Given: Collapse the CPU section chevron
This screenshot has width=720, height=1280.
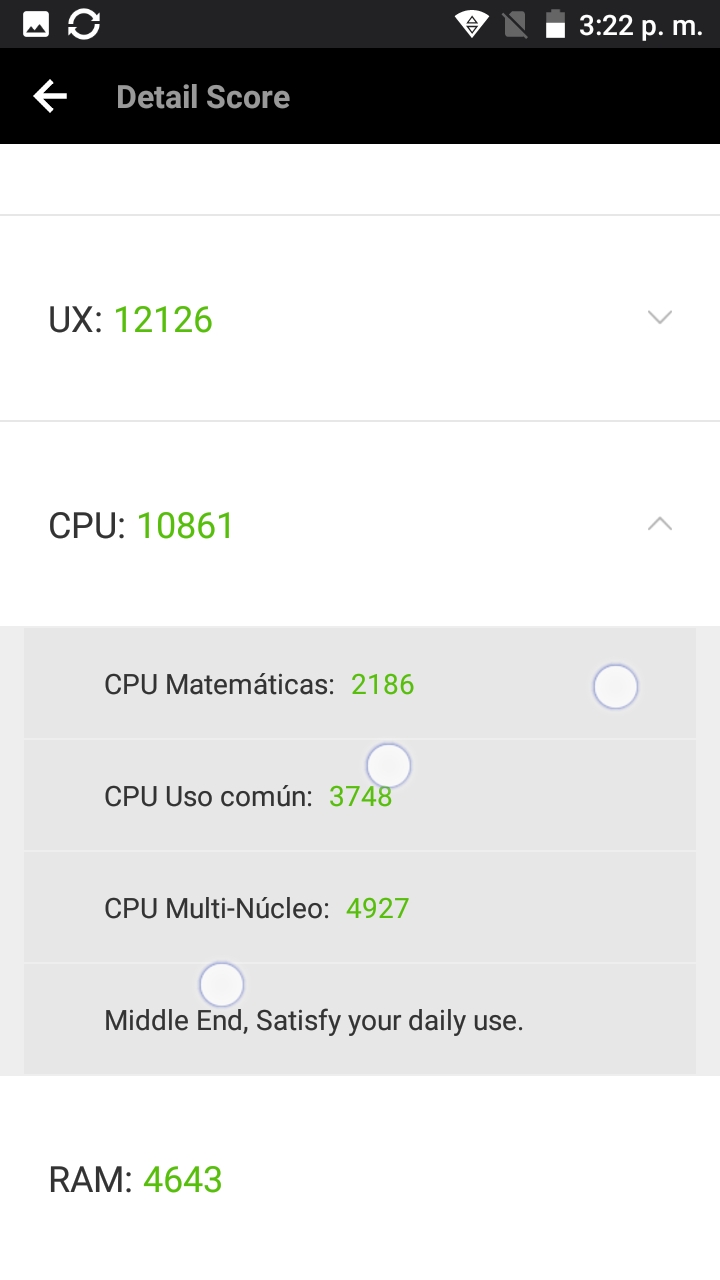Looking at the screenshot, I should pyautogui.click(x=660, y=524).
